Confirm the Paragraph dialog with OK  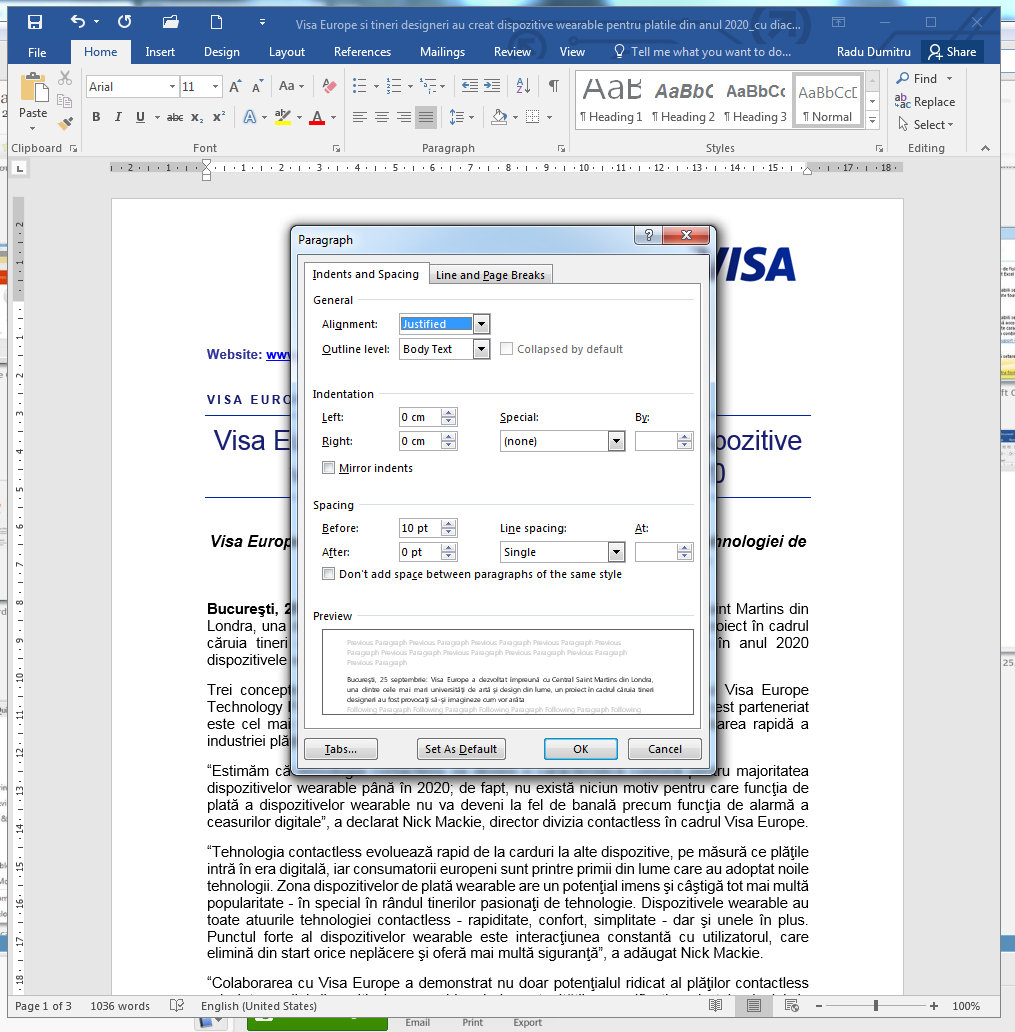tap(581, 749)
